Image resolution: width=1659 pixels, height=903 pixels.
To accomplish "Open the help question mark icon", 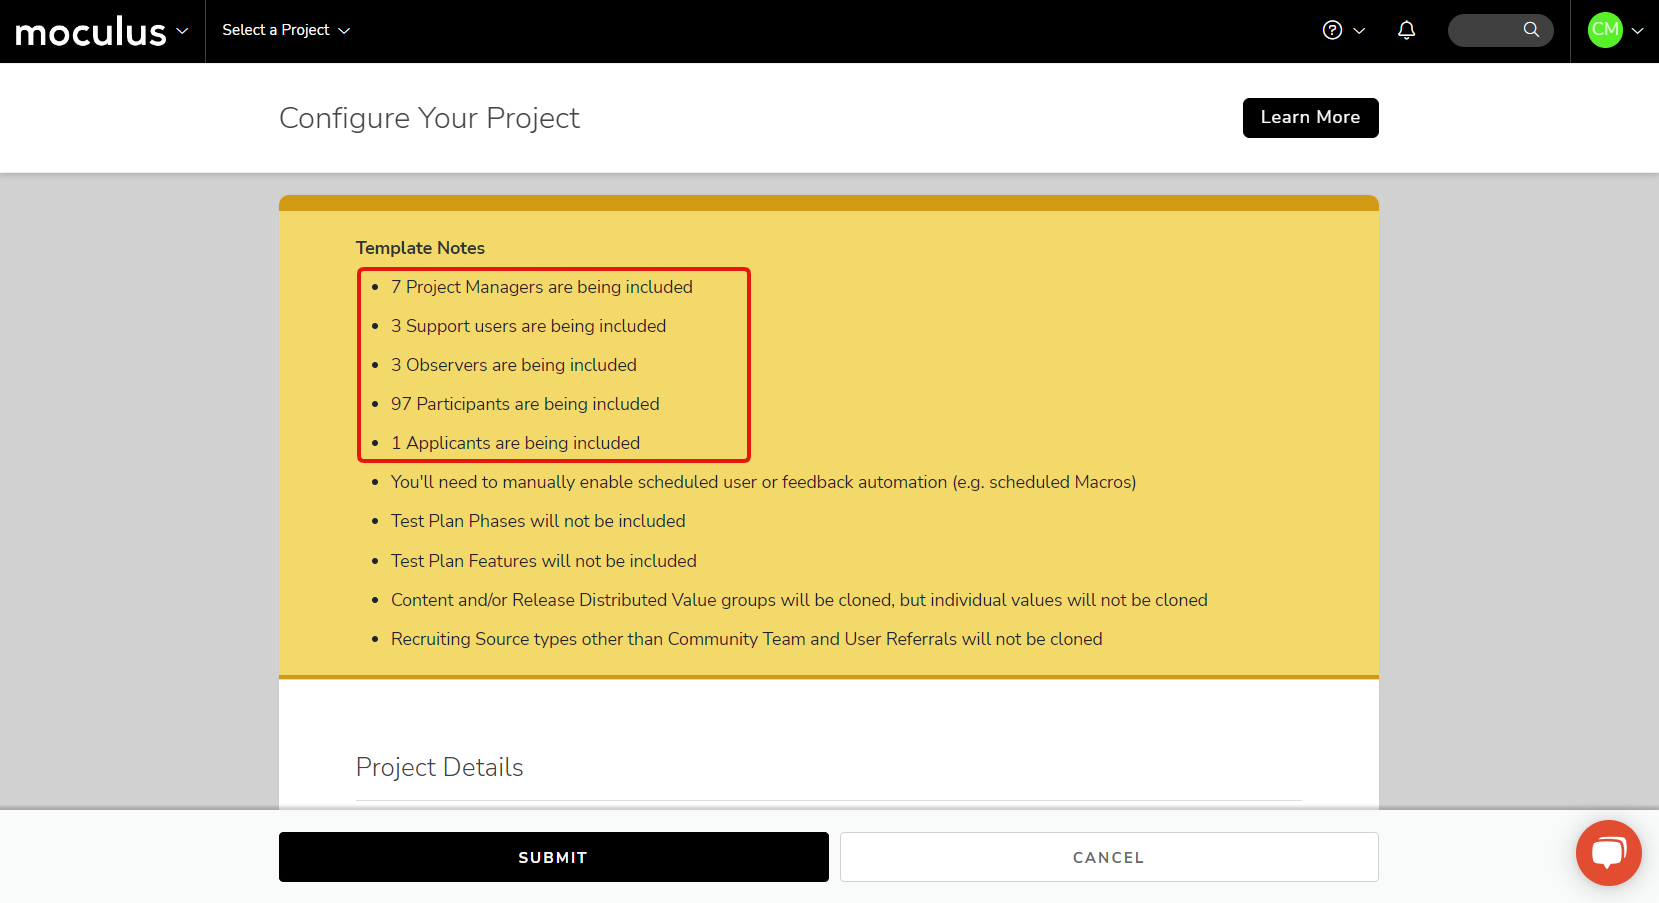I will point(1332,30).
